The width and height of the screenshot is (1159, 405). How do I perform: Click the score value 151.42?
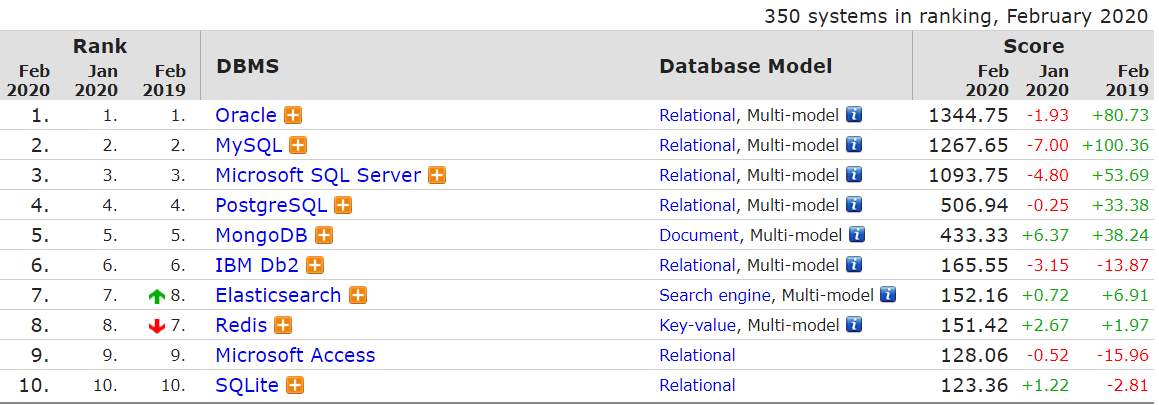pos(974,325)
